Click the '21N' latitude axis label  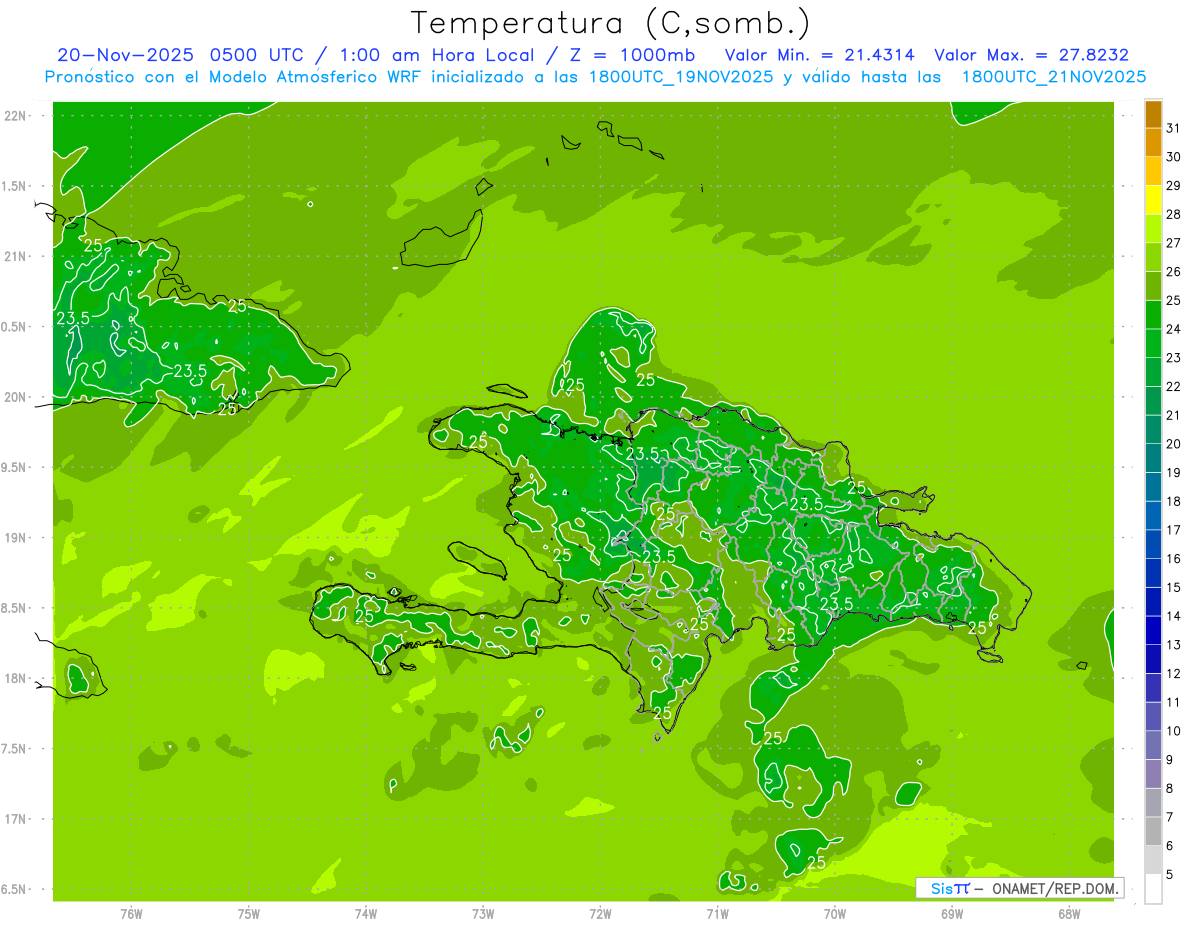(x=15, y=256)
